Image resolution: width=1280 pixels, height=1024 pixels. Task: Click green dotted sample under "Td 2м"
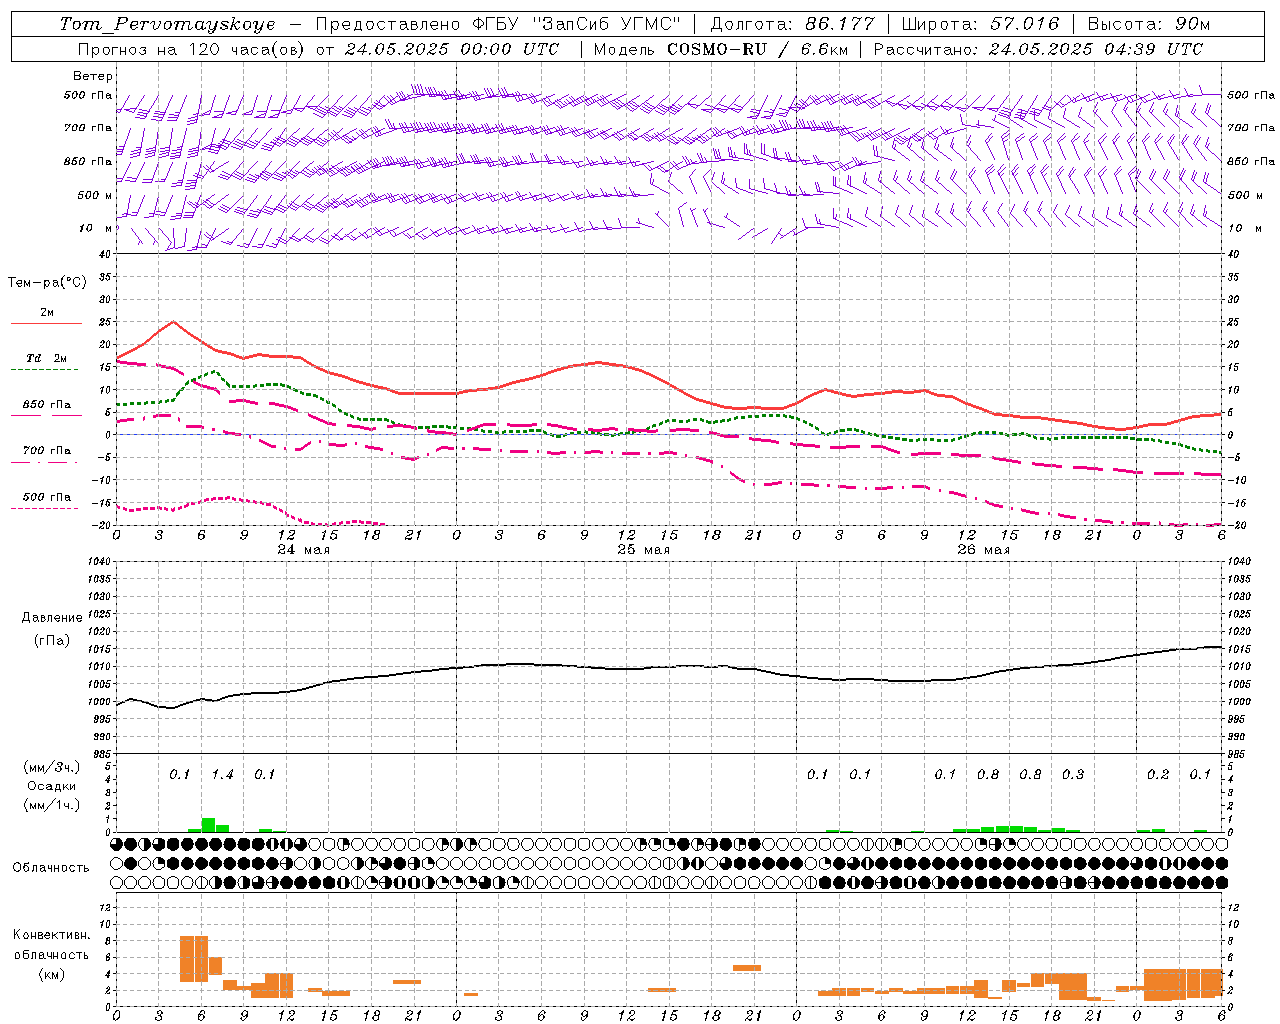[44, 369]
